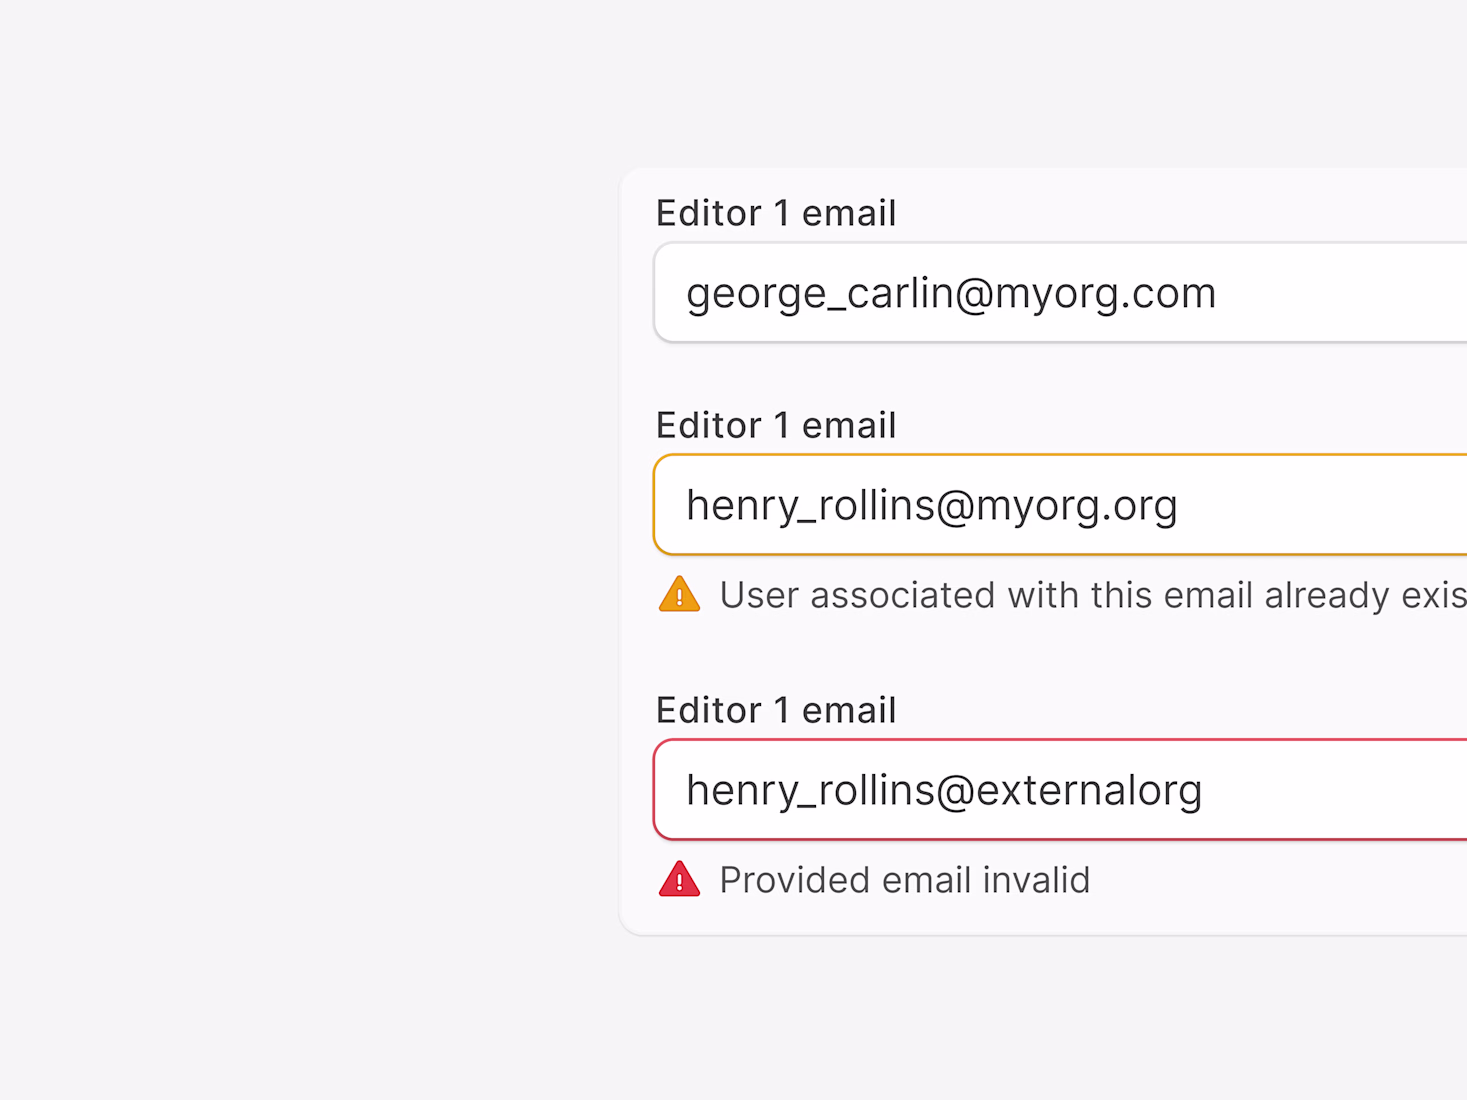The width and height of the screenshot is (1467, 1100).
Task: Click the label above the red-bordered email field
Action: 775,710
